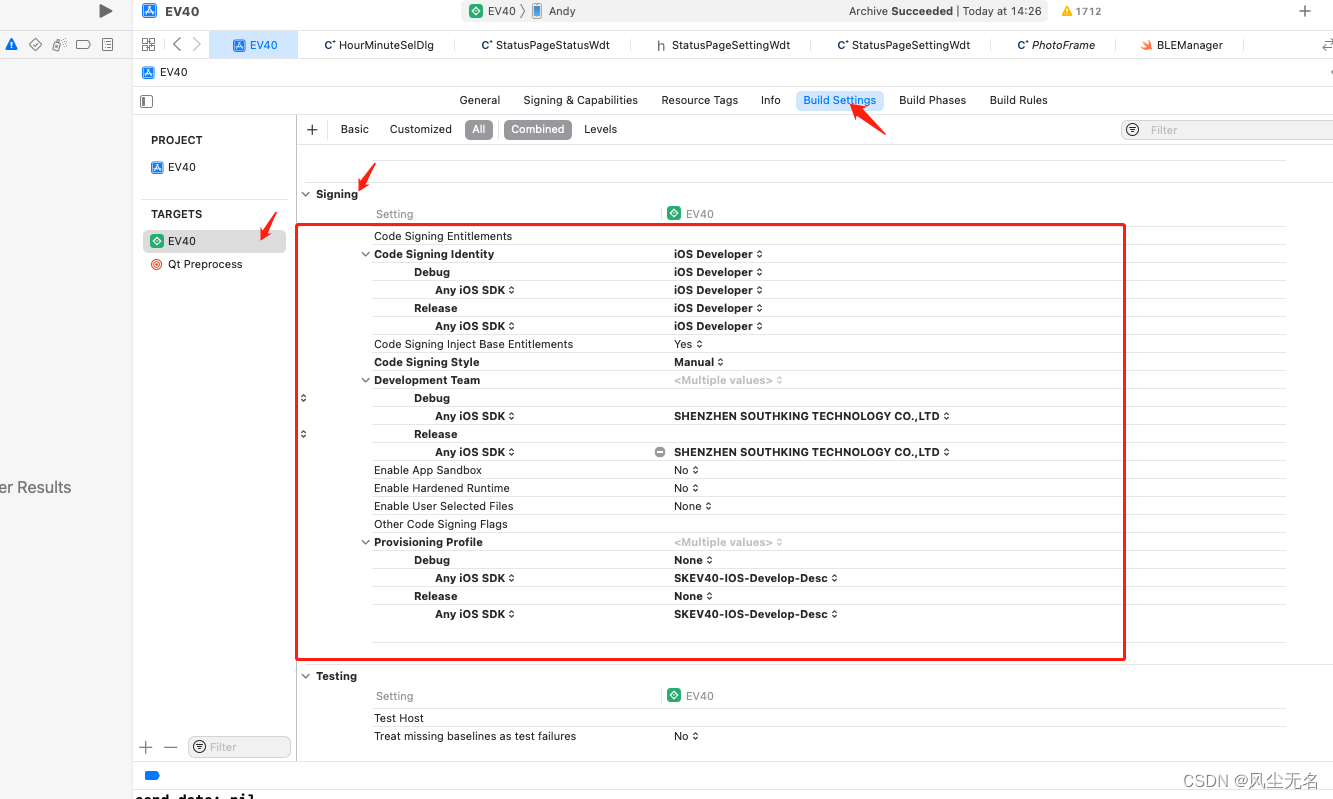Switch to PhotoFrame editor tab
This screenshot has height=799, width=1333.
[1056, 45]
